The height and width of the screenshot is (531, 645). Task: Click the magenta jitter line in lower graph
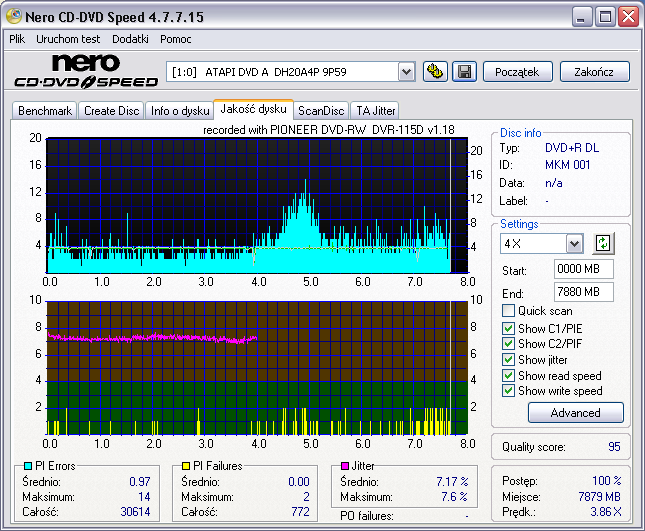click(x=152, y=338)
